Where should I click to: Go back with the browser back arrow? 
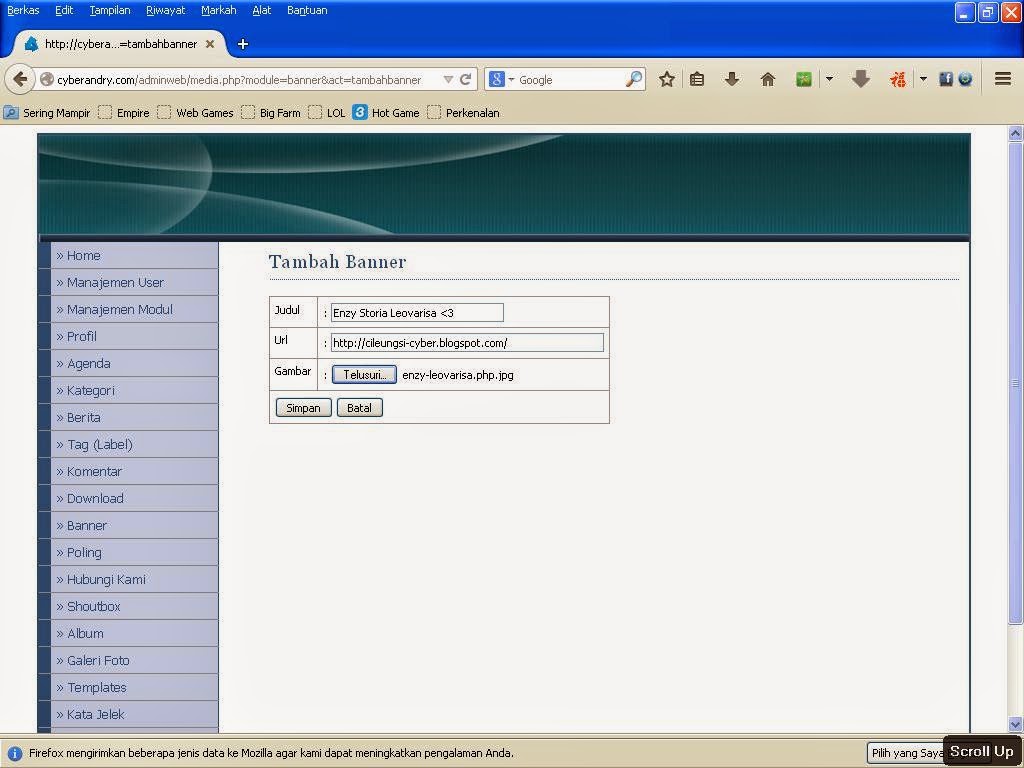coord(20,80)
